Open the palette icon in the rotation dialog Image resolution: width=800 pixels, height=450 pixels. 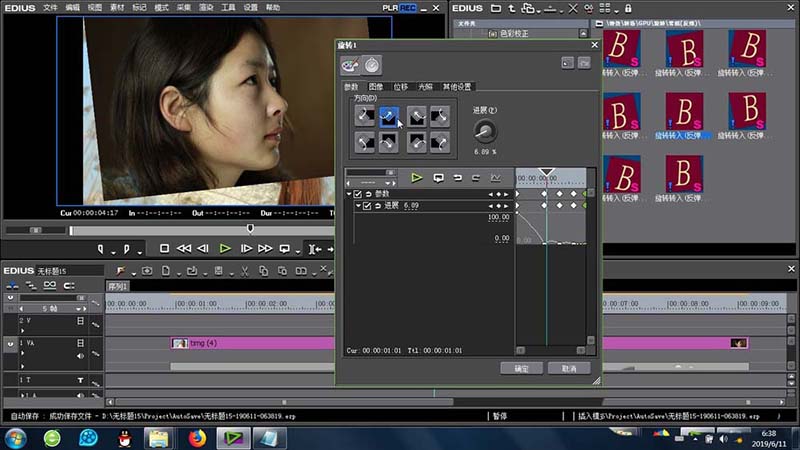pos(350,65)
